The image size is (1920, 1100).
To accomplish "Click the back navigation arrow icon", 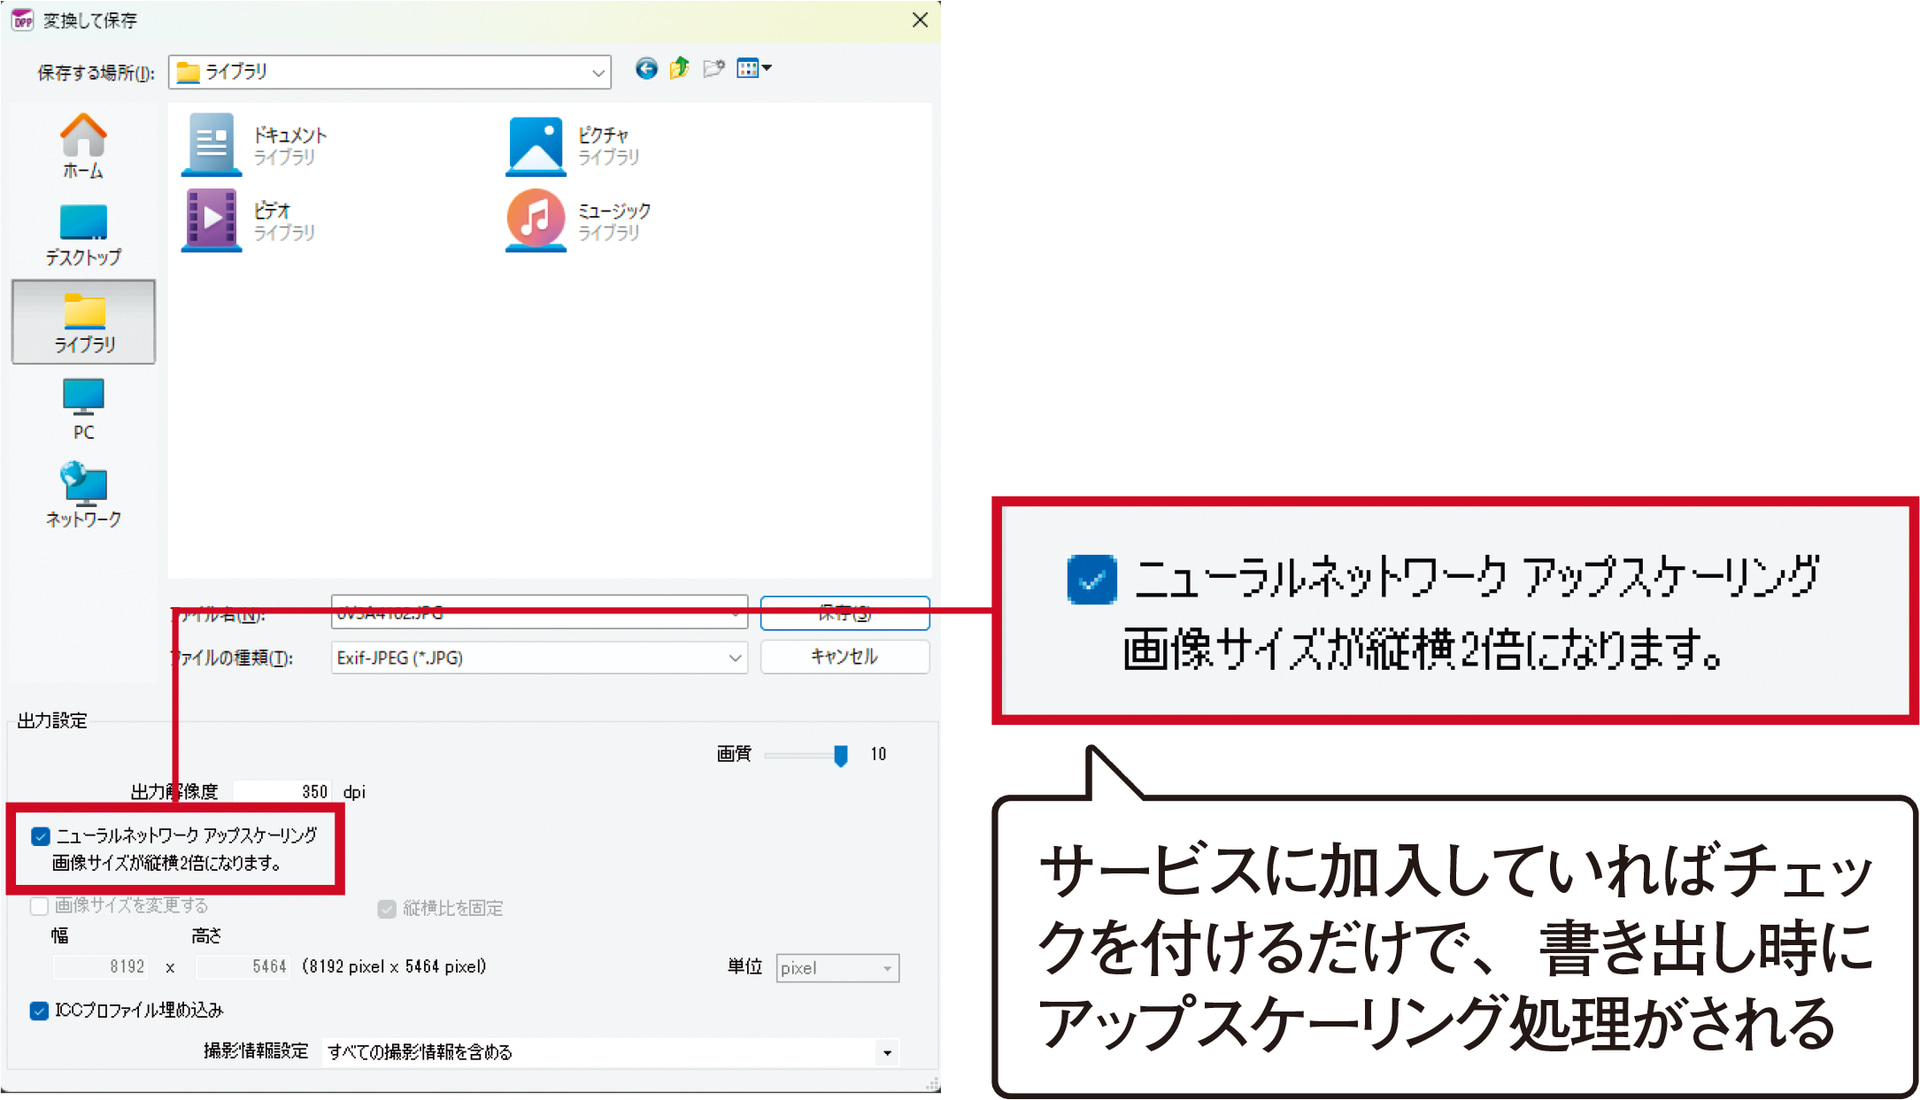I will click(x=646, y=68).
